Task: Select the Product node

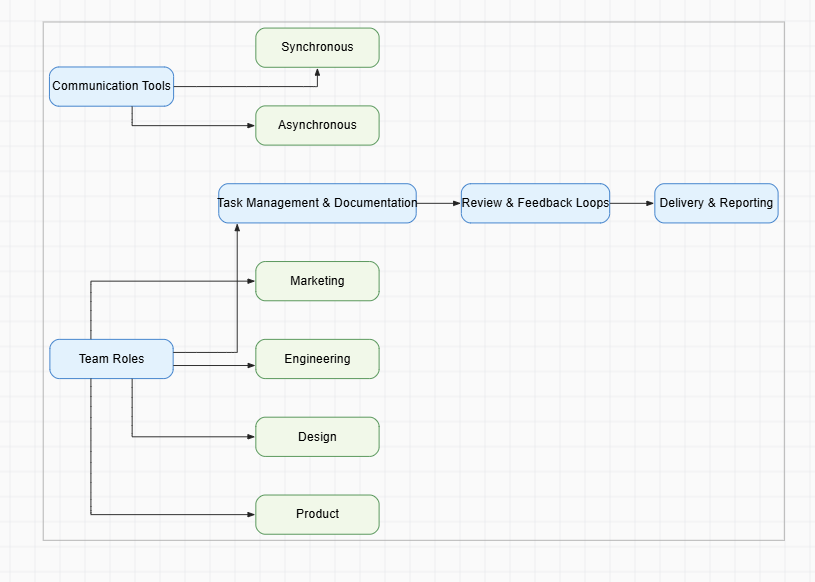Action: [317, 514]
